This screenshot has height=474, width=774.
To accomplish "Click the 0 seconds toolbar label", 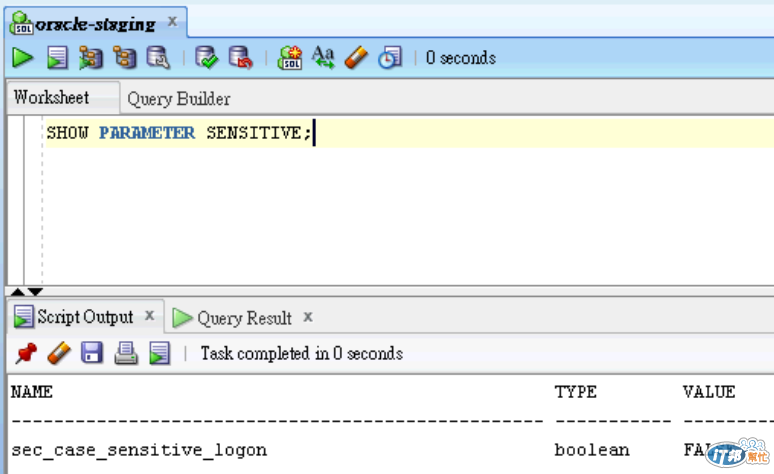I will tap(461, 58).
